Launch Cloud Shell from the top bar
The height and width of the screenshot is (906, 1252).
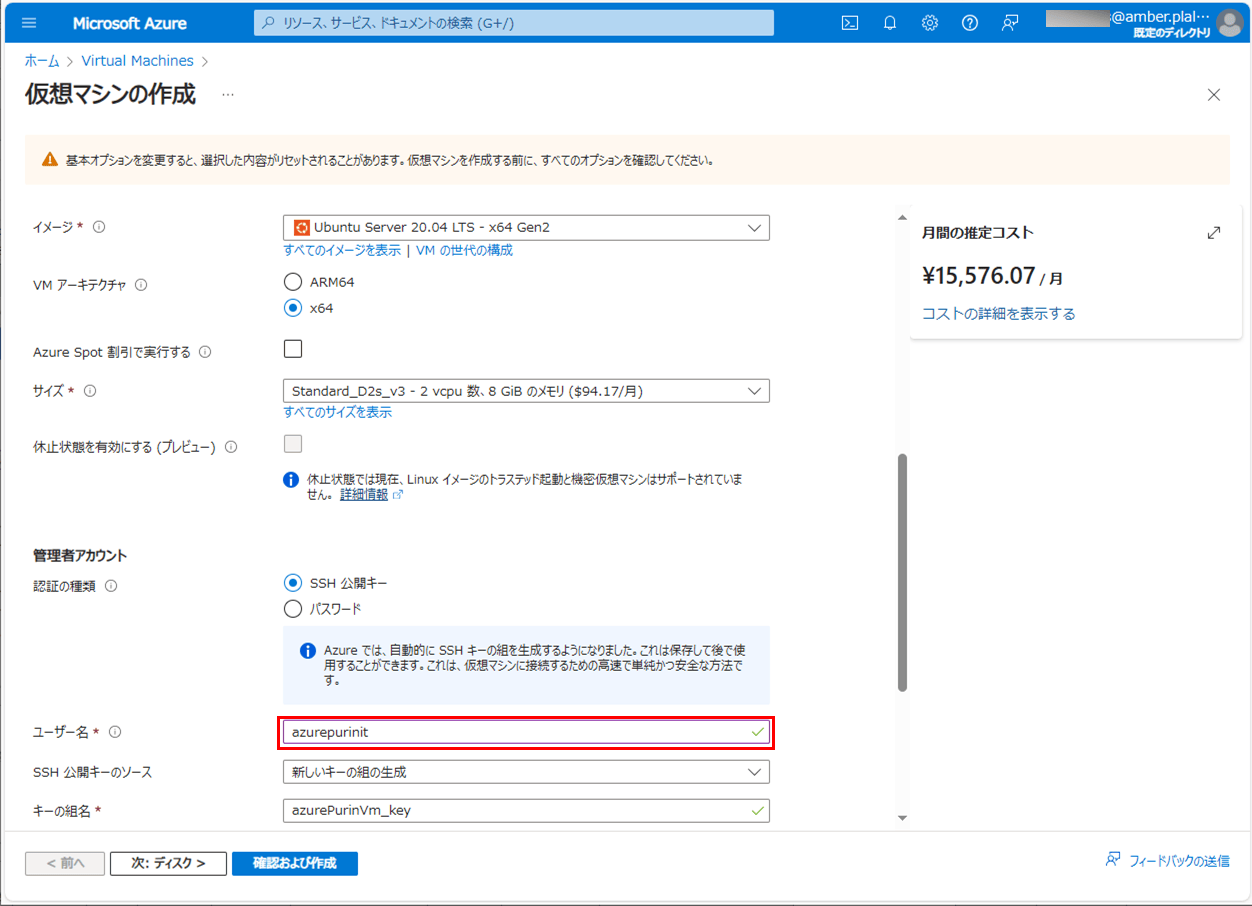(x=850, y=23)
